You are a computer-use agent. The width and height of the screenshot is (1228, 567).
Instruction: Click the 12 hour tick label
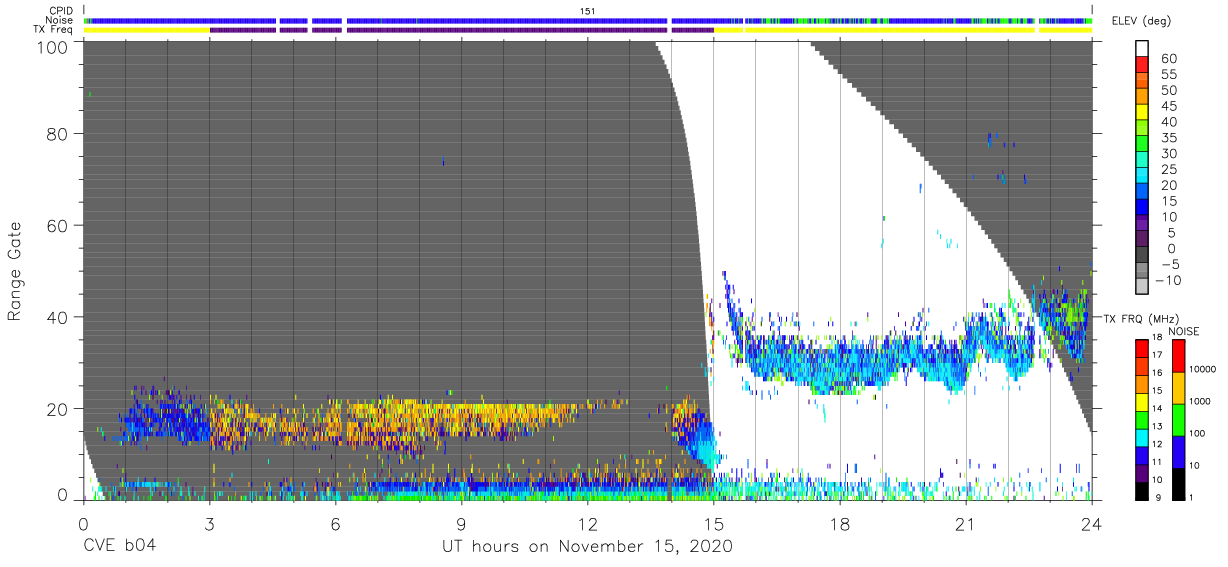pos(588,522)
